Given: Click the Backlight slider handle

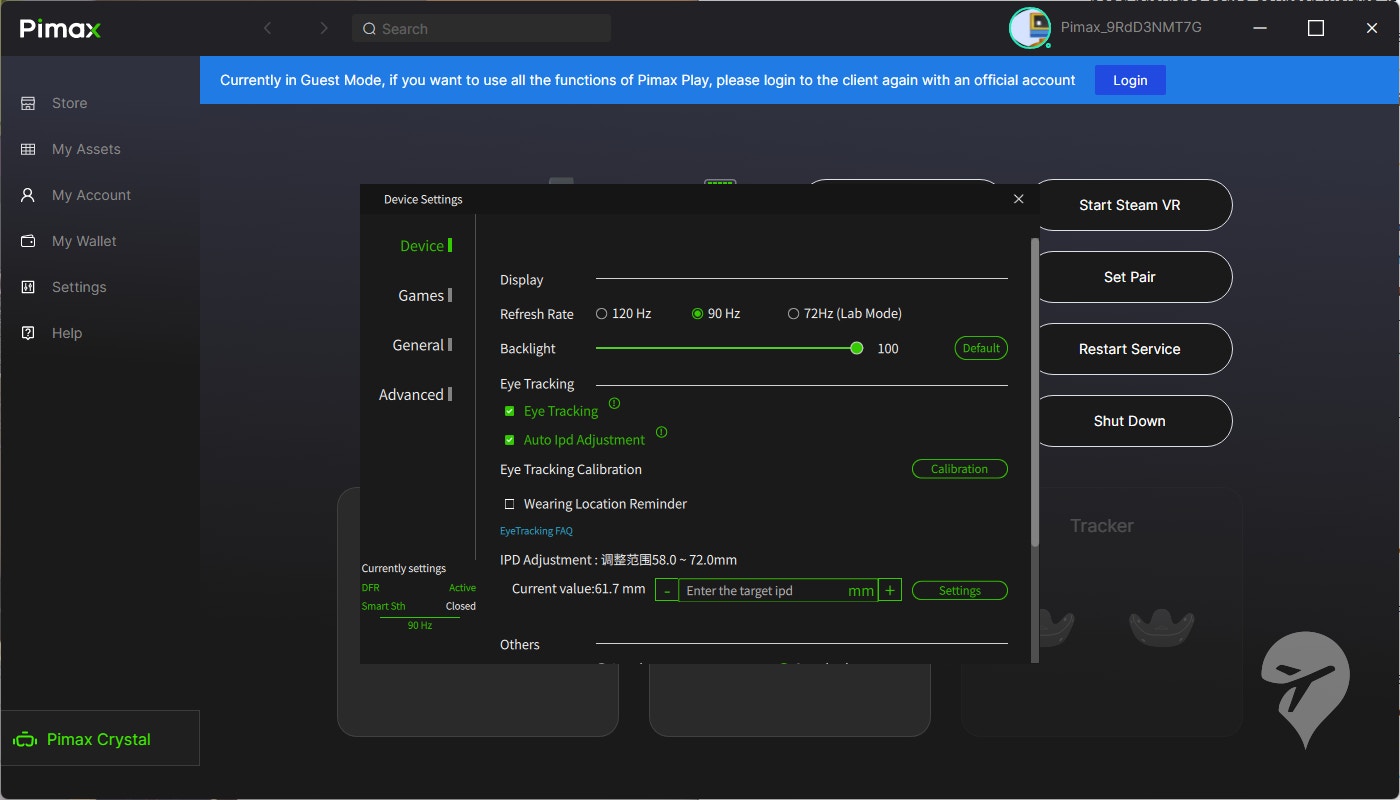Looking at the screenshot, I should point(857,348).
